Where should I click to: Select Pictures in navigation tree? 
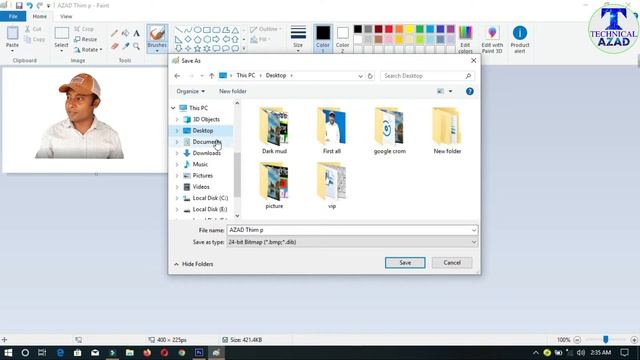tap(202, 176)
